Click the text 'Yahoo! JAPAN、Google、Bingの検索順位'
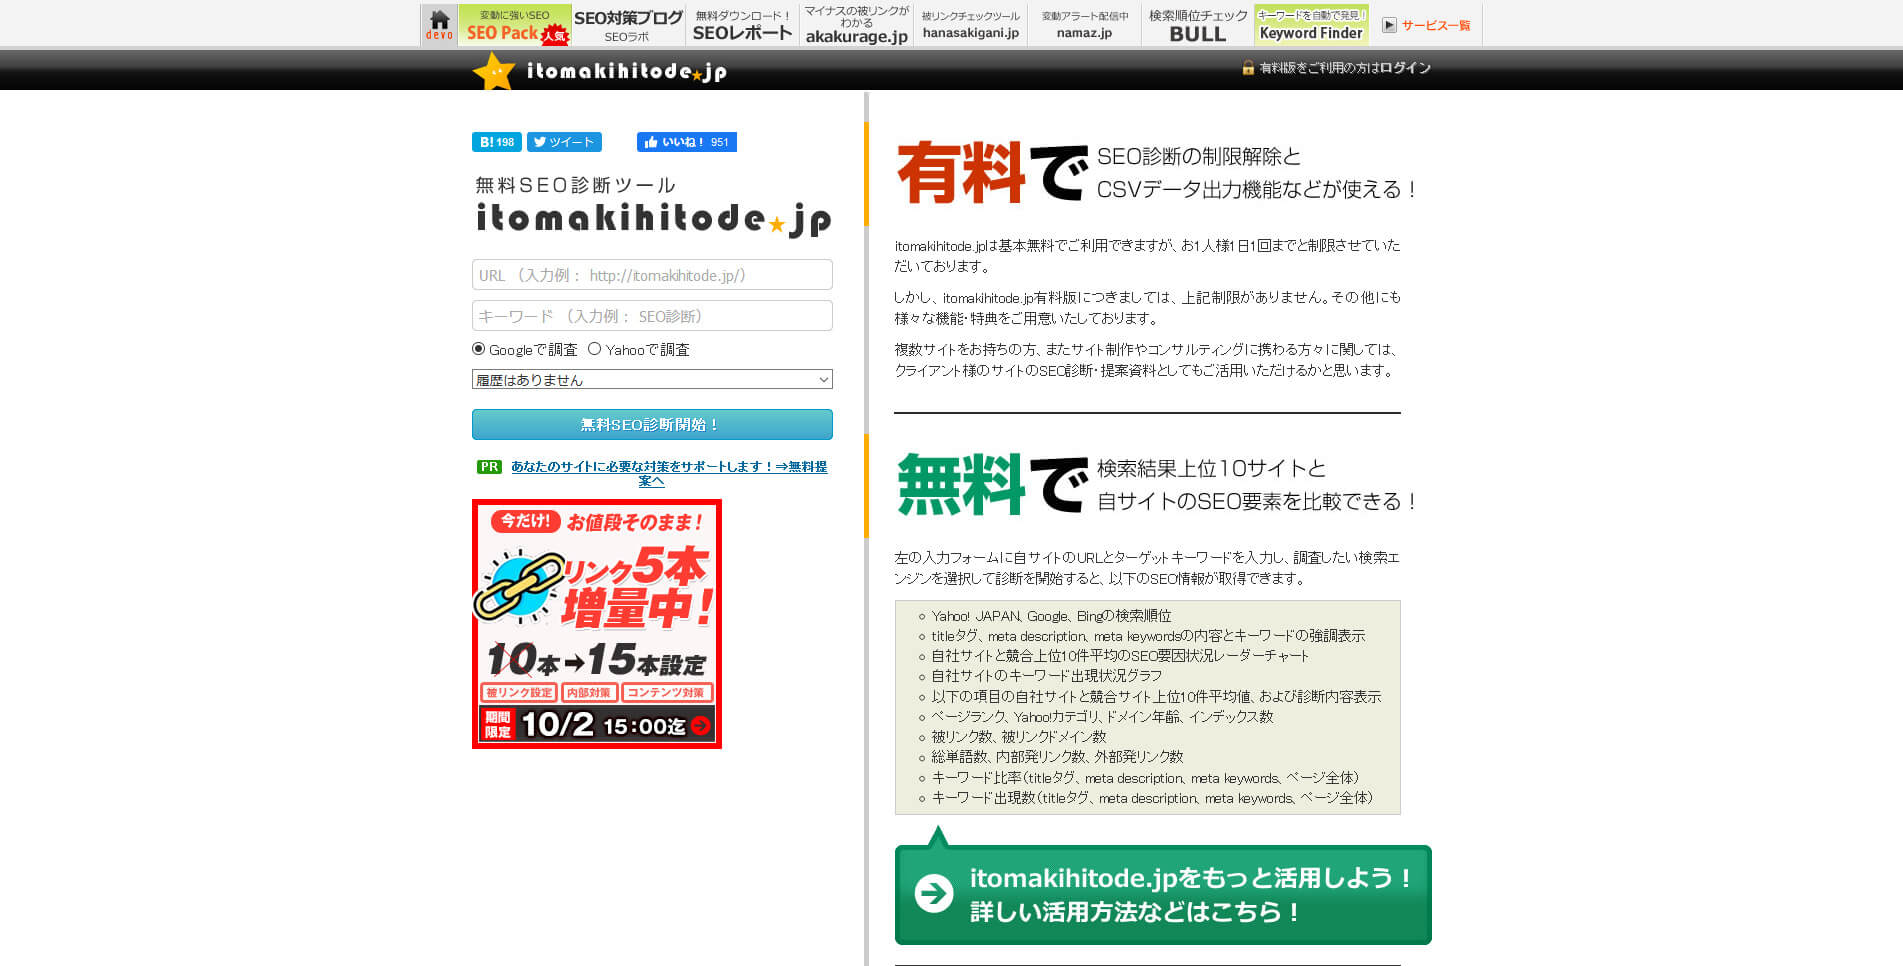 pyautogui.click(x=1051, y=616)
